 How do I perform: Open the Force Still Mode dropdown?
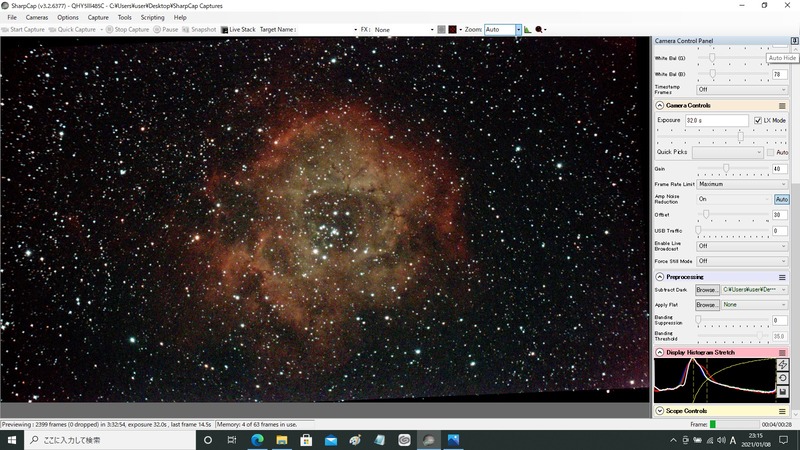coord(742,261)
